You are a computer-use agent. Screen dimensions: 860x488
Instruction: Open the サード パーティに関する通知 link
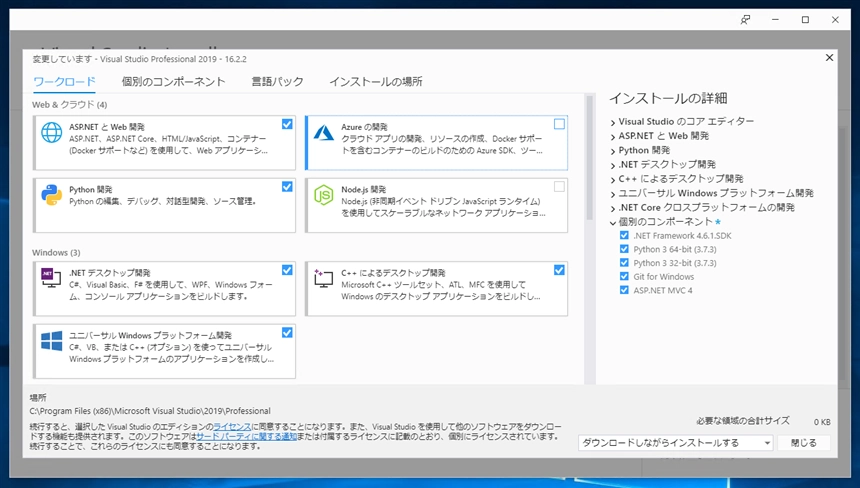coord(246,436)
